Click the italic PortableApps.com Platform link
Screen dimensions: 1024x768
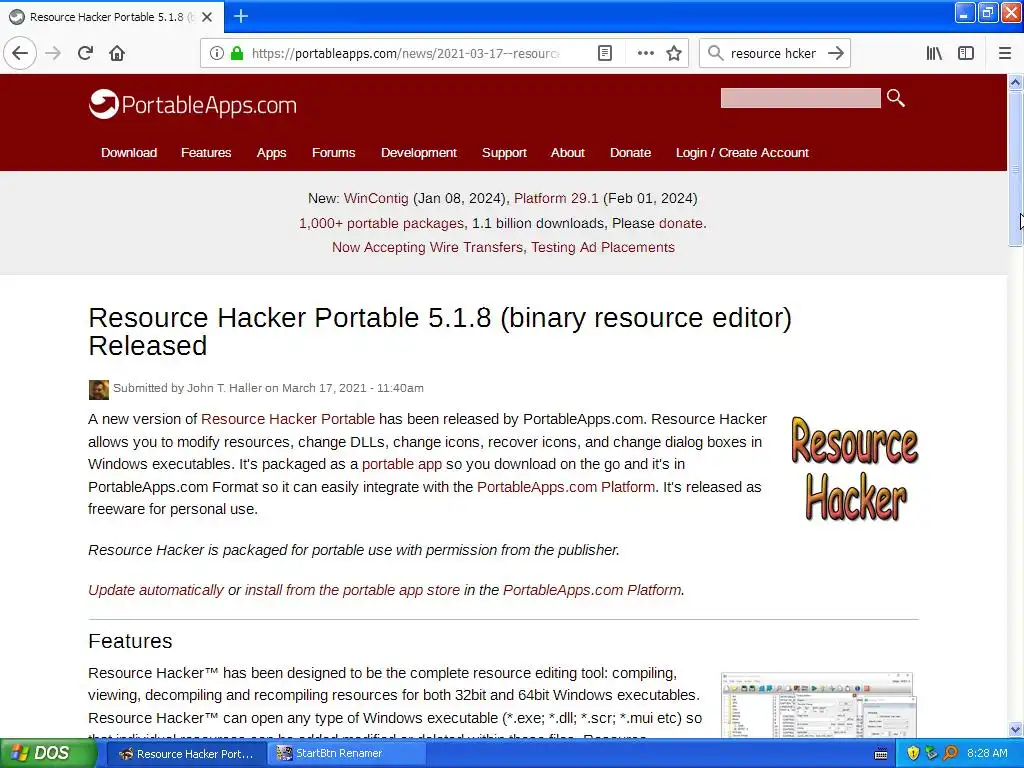[x=592, y=590]
